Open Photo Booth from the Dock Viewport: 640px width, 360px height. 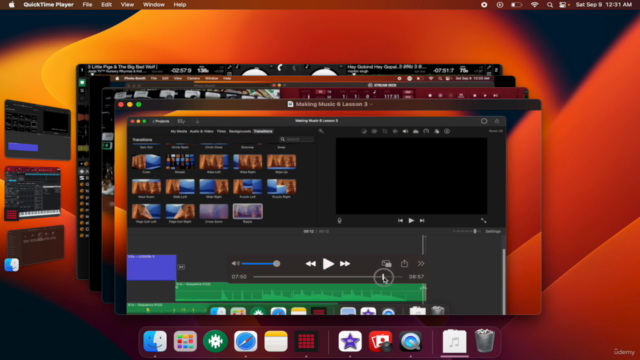380,341
